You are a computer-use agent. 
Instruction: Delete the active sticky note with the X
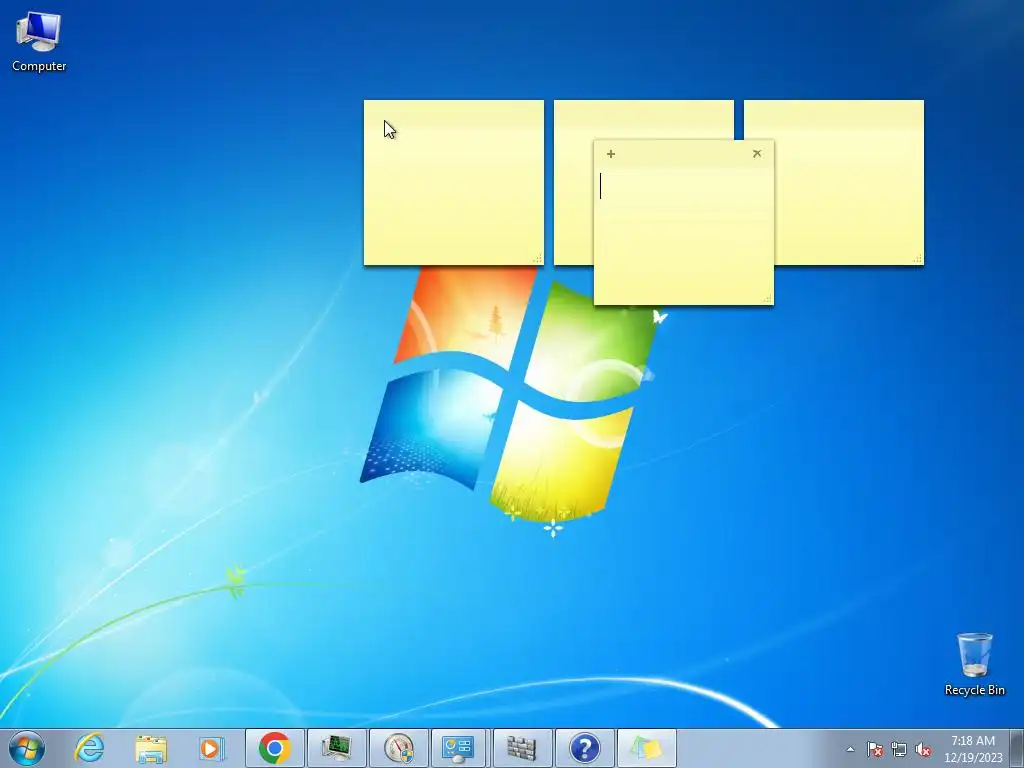757,153
